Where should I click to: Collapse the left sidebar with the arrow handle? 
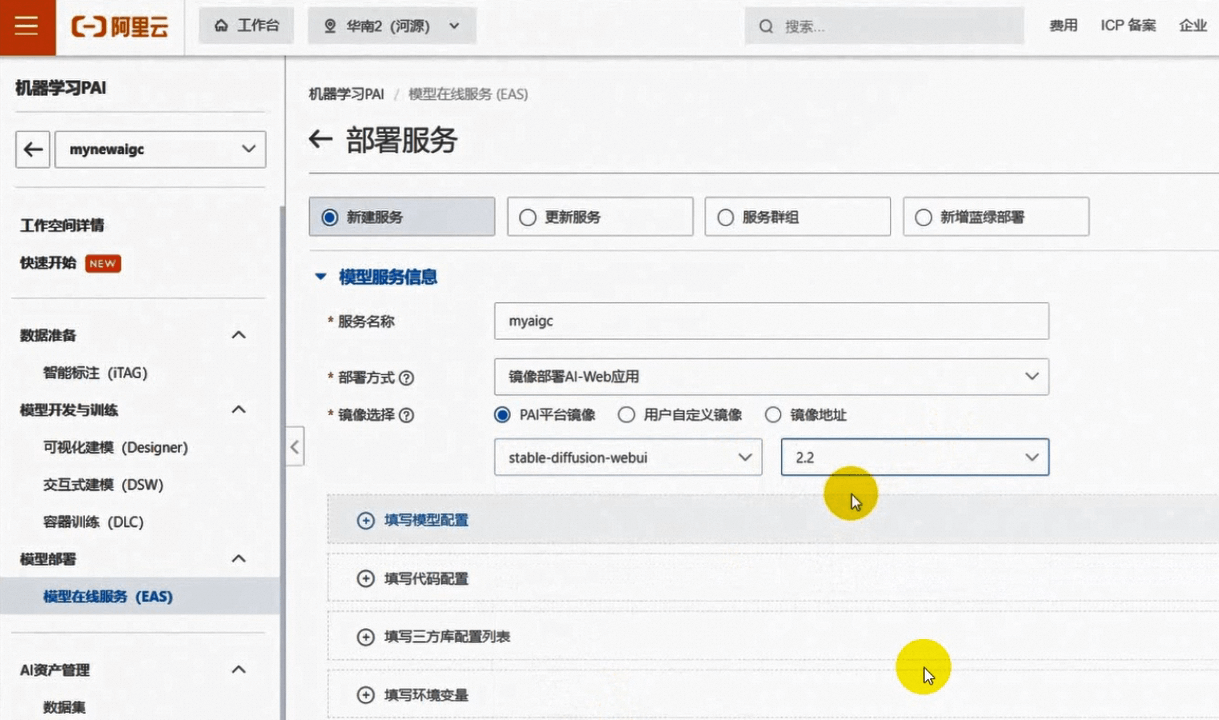tap(294, 447)
